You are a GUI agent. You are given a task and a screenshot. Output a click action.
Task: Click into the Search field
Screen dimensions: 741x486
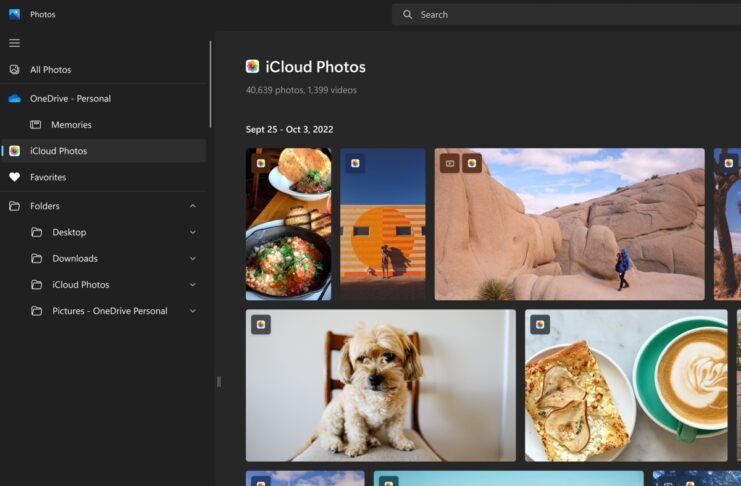(x=566, y=15)
